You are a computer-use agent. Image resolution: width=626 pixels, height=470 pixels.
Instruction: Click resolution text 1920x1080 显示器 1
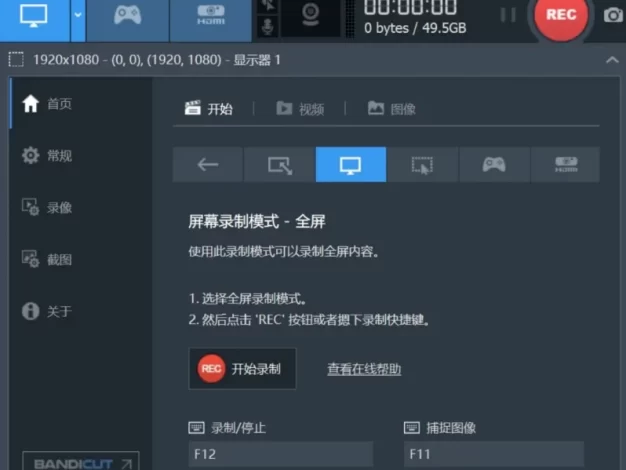(x=157, y=60)
